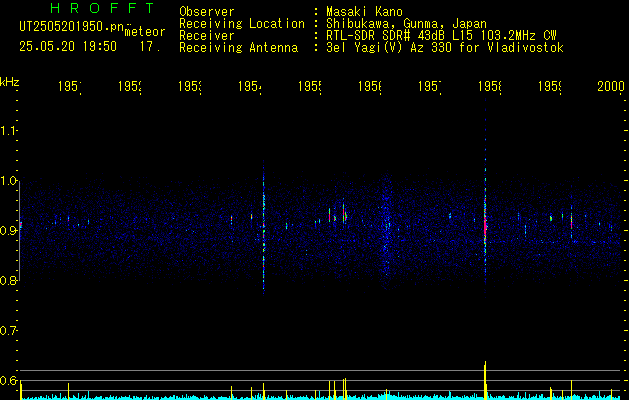This screenshot has width=629, height=400.
Task: Click the diffuse blue noise burst near 1956
Action: tap(386, 231)
